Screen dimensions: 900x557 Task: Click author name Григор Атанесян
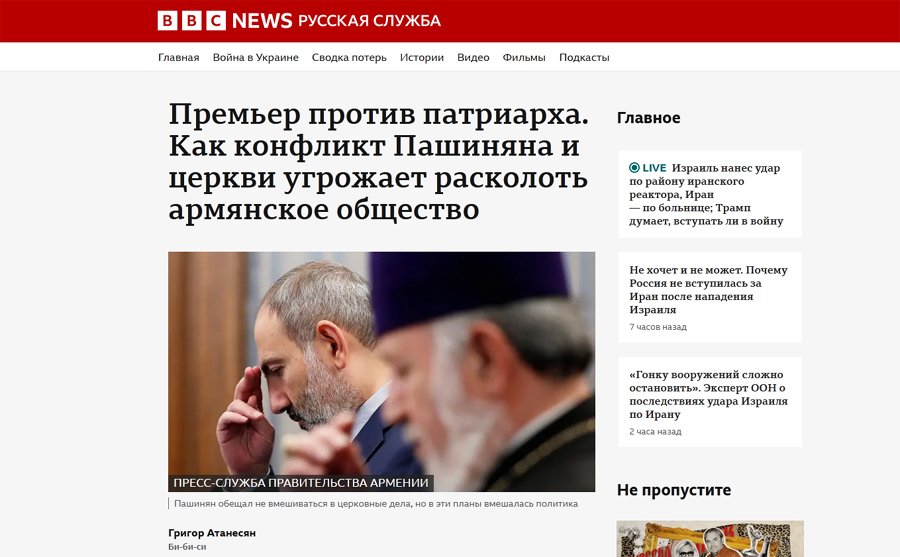tap(212, 533)
